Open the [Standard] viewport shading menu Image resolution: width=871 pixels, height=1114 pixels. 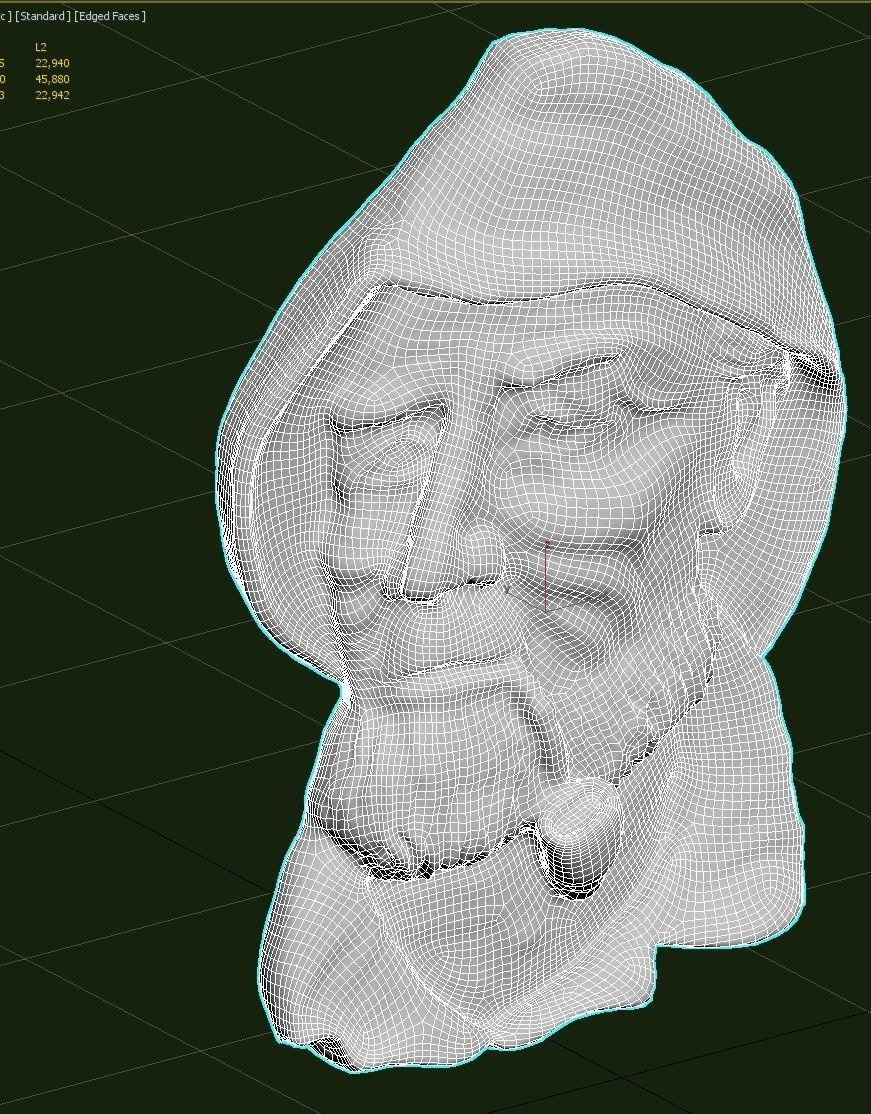click(43, 16)
